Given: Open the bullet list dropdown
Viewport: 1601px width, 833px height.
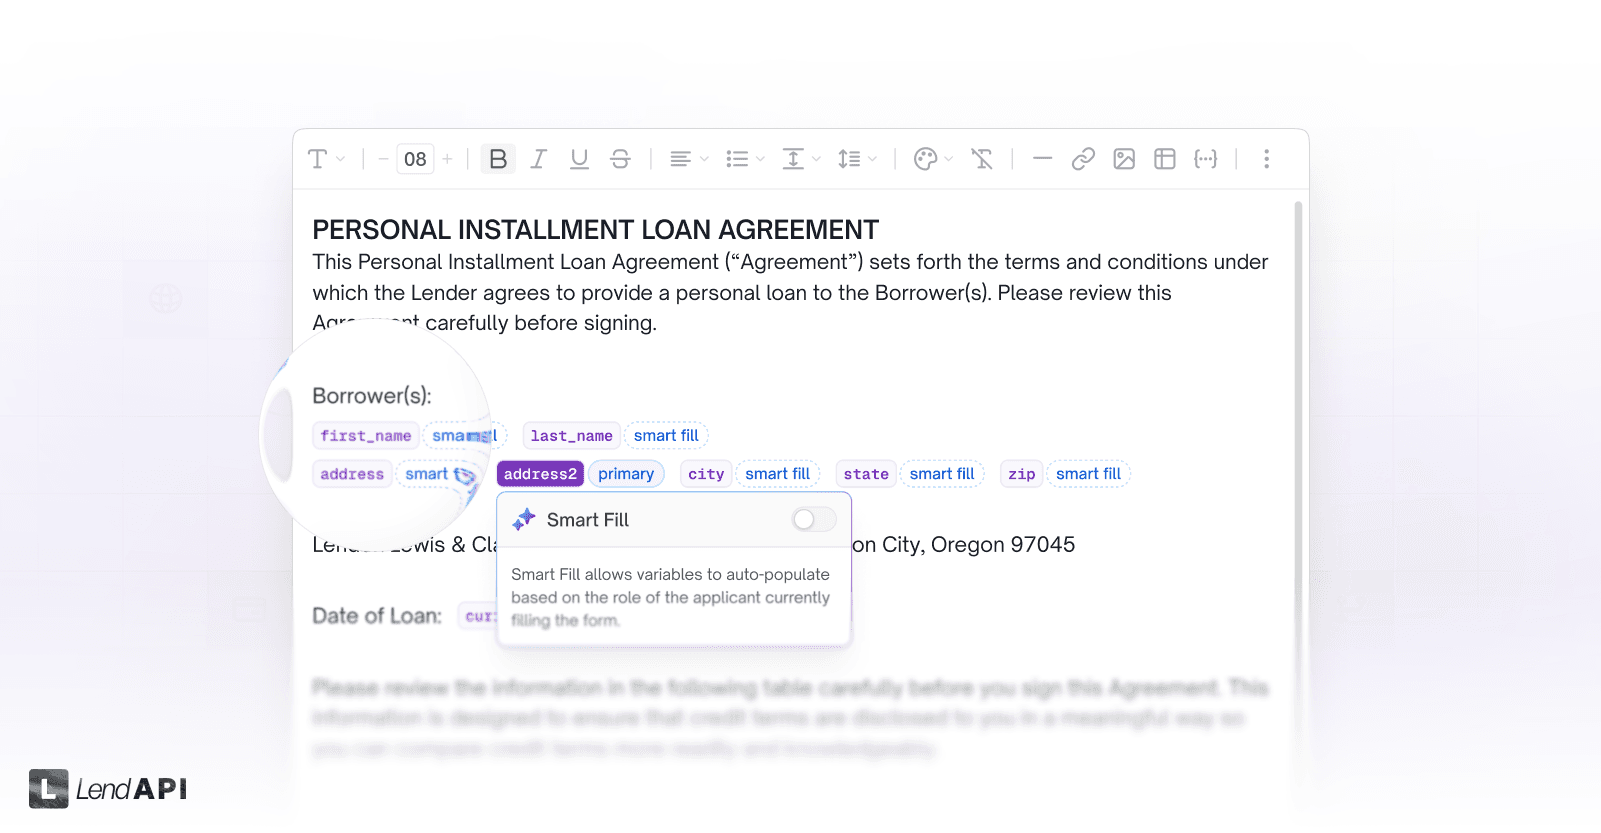Looking at the screenshot, I should (745, 159).
